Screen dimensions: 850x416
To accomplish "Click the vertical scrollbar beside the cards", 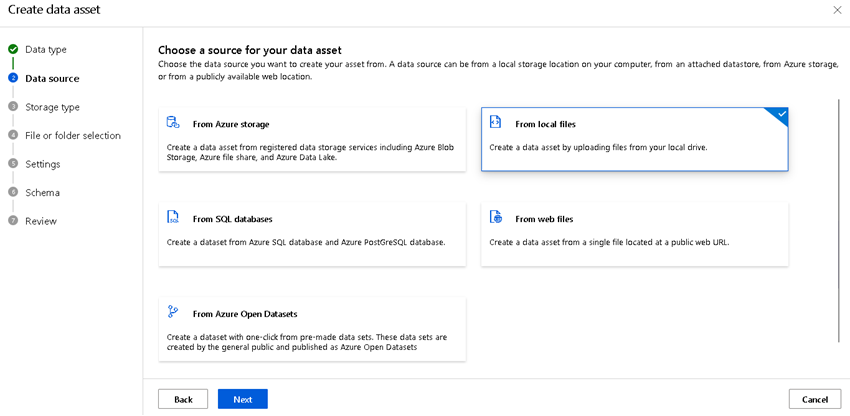I will (x=840, y=221).
